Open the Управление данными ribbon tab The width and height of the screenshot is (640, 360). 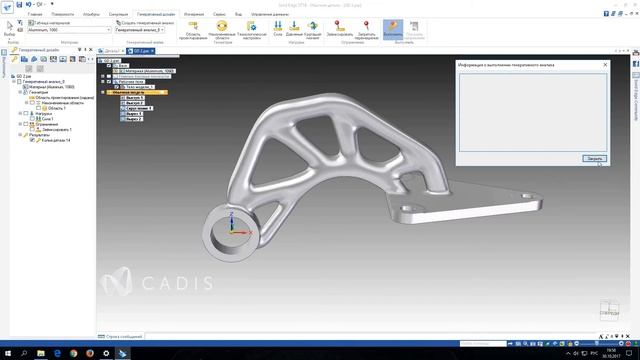click(x=270, y=14)
